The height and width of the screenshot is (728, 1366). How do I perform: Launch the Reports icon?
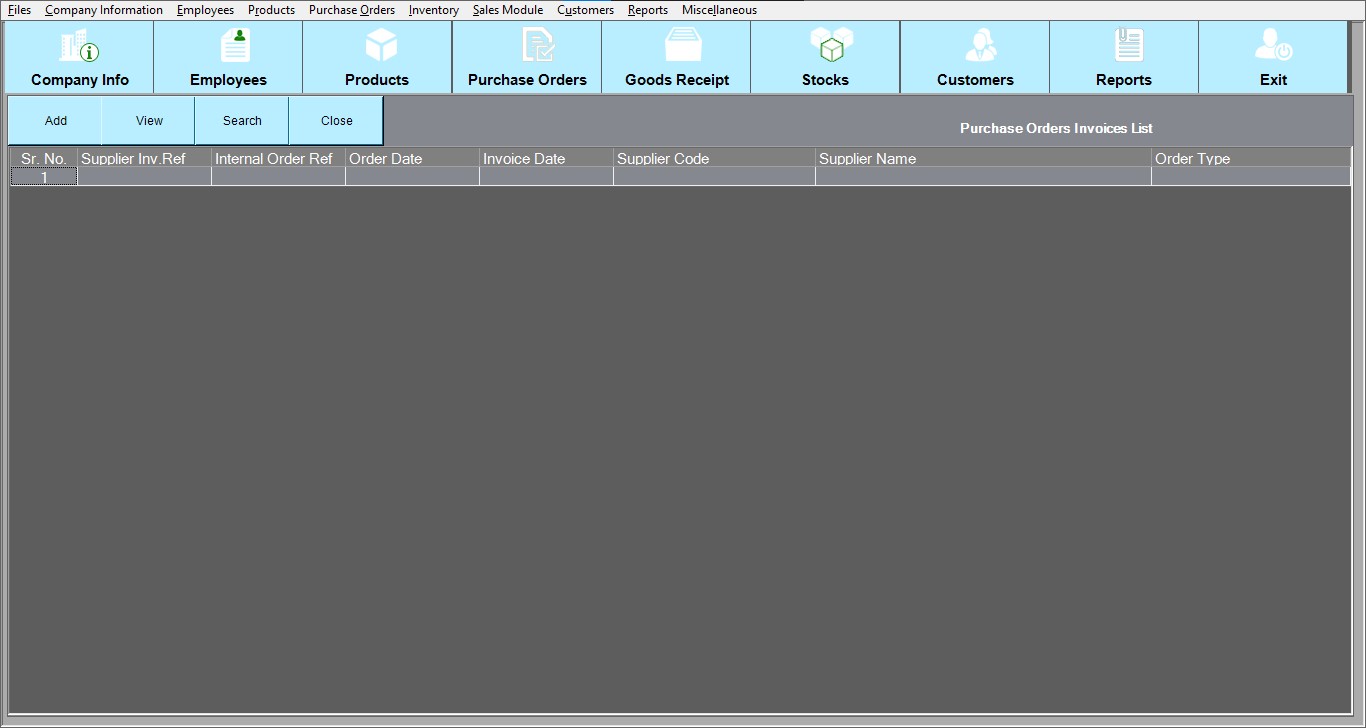[1128, 46]
